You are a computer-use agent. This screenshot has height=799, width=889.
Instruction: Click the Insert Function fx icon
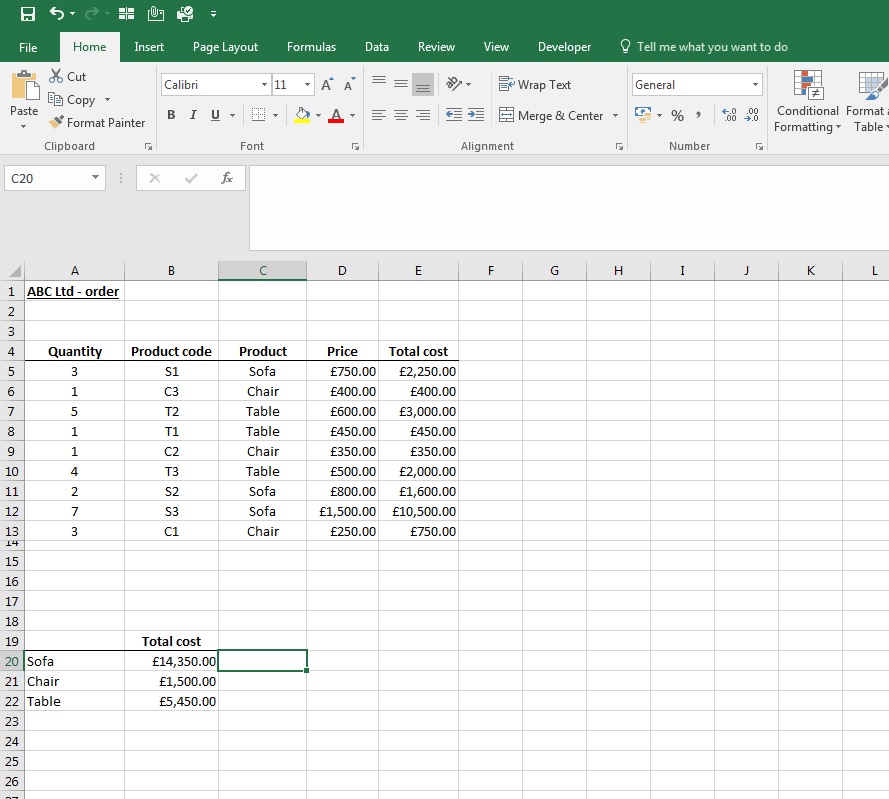227,178
